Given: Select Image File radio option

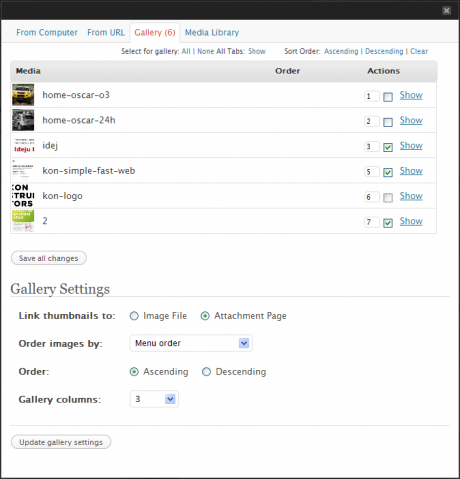Looking at the screenshot, I should pyautogui.click(x=134, y=316).
